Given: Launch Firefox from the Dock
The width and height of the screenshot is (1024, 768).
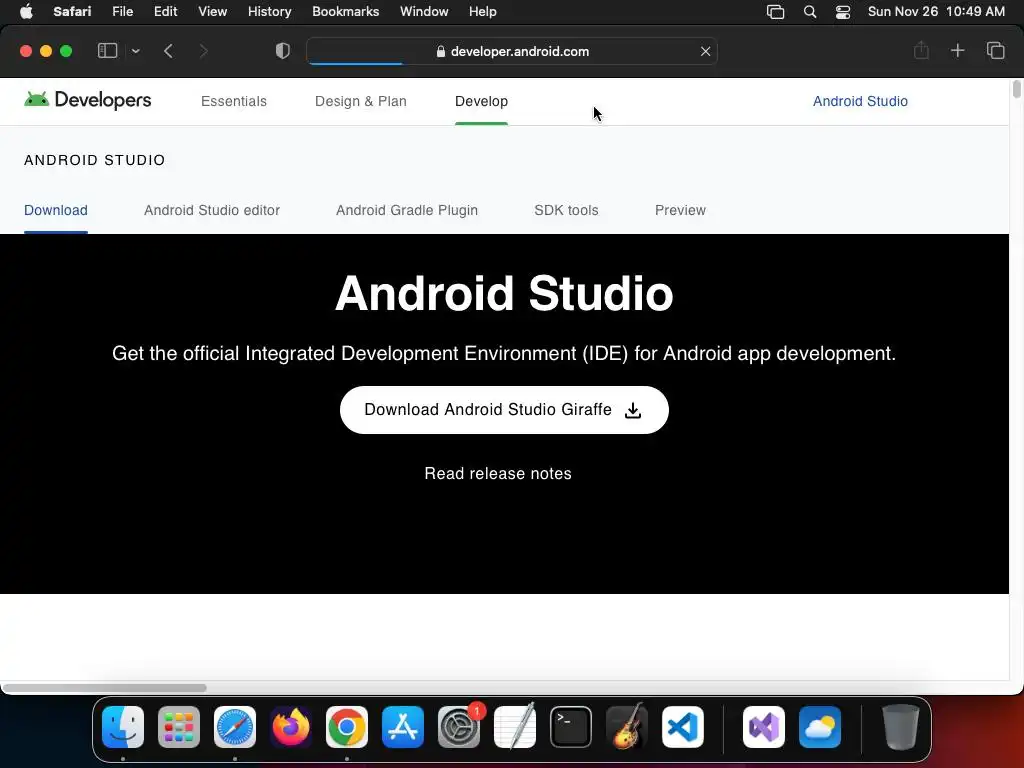Looking at the screenshot, I should [291, 727].
